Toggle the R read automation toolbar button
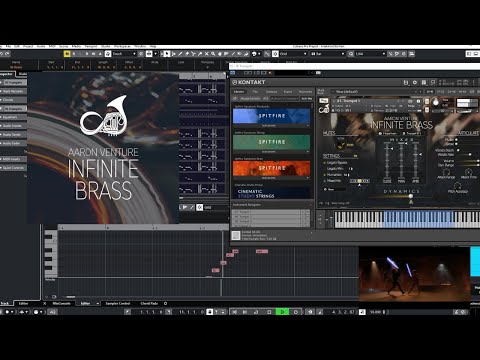 pyautogui.click(x=87, y=54)
